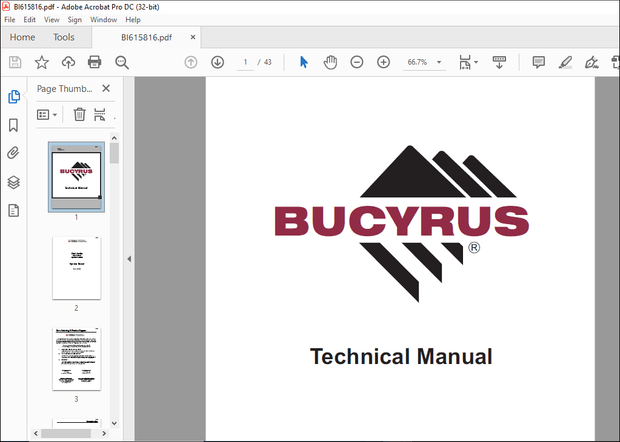Screen dimensions: 620x442
Task: Open the Attachments paperclip panel
Action: [13, 153]
